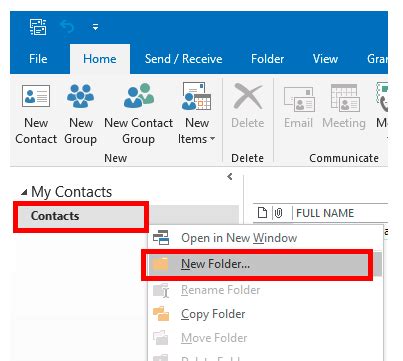
Task: Sort contacts by FULL NAME column header
Action: pos(325,213)
